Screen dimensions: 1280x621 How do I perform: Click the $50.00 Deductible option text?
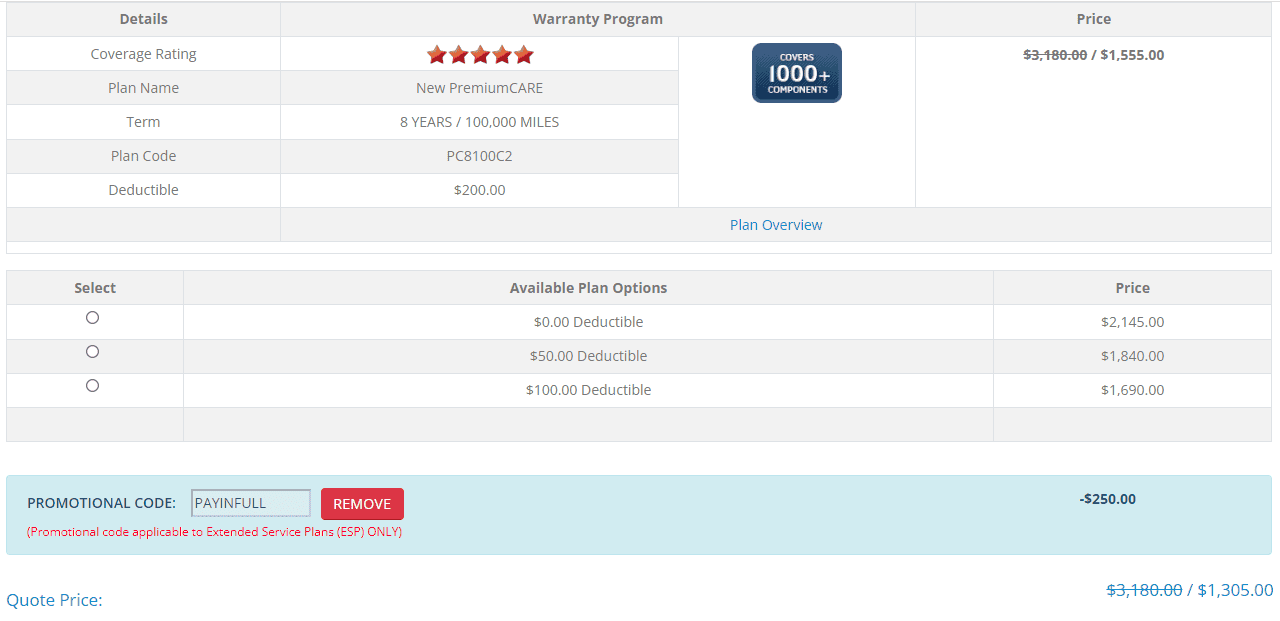[x=588, y=356]
